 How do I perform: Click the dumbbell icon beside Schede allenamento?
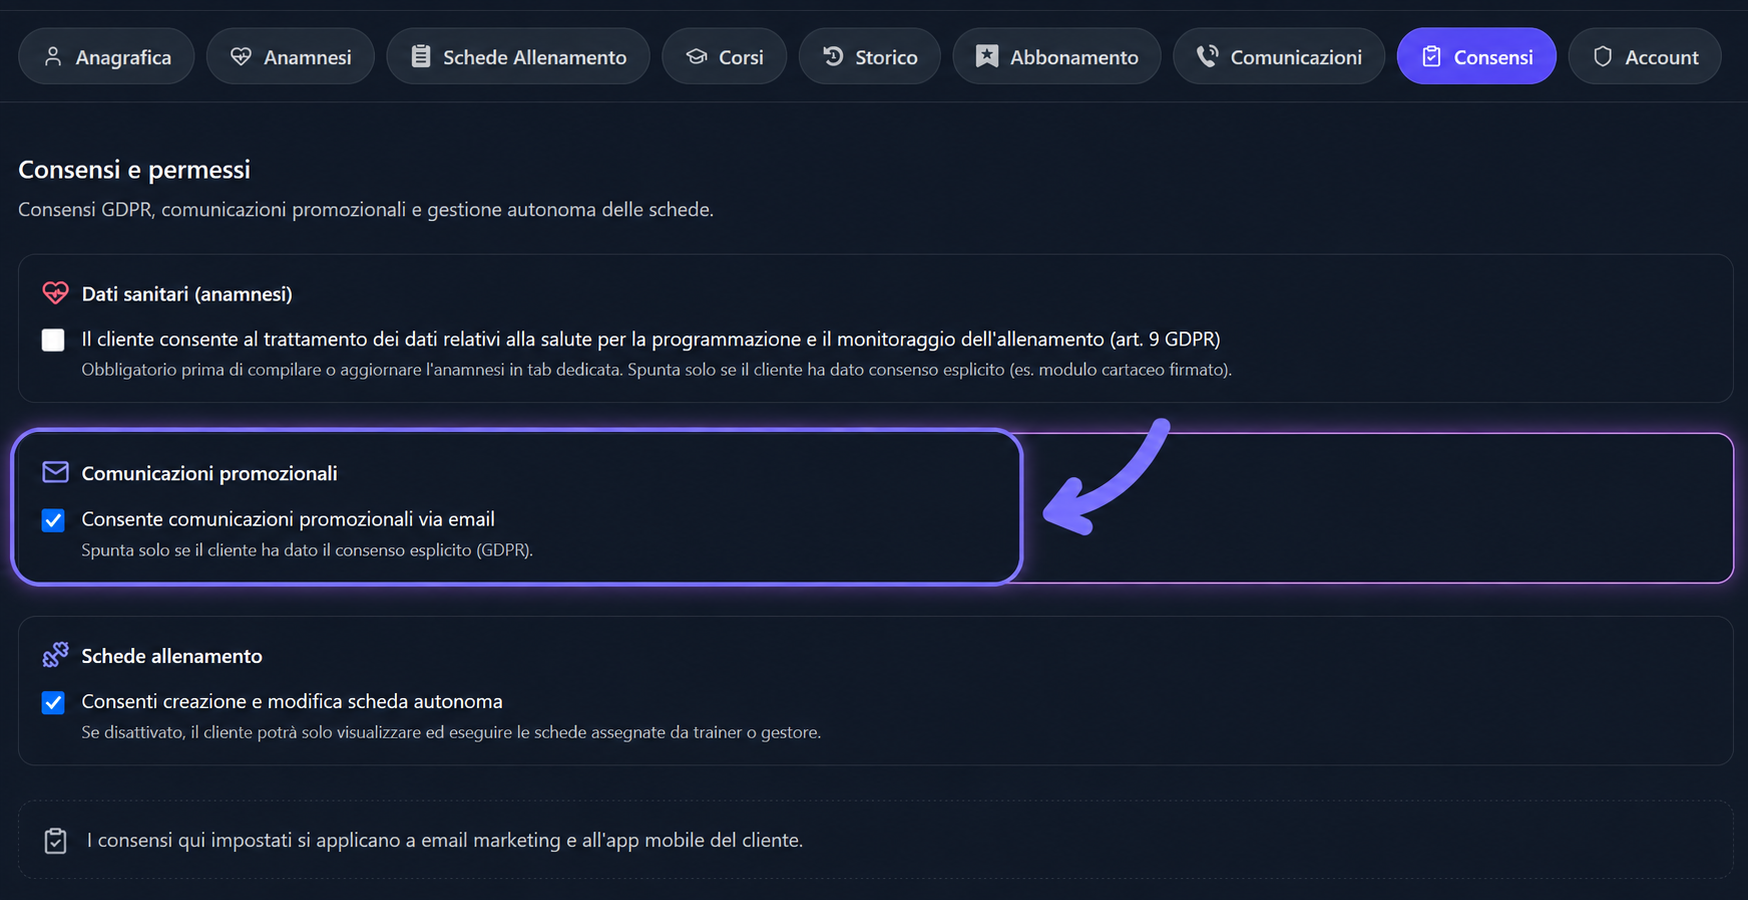click(55, 655)
